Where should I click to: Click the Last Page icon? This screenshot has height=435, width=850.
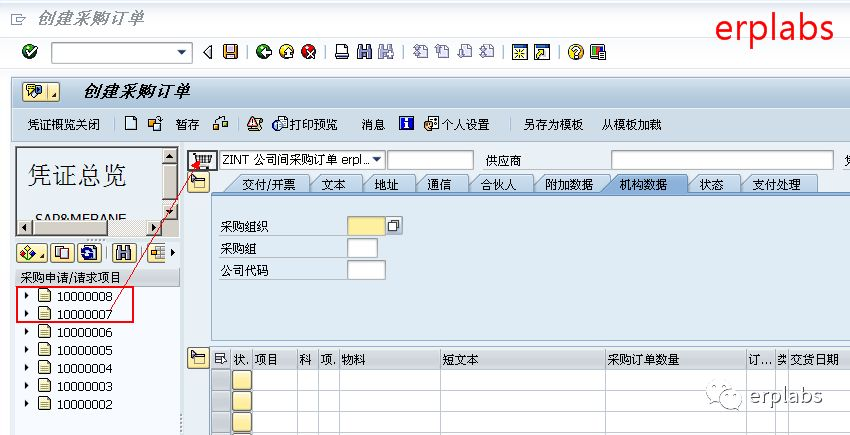(487, 52)
